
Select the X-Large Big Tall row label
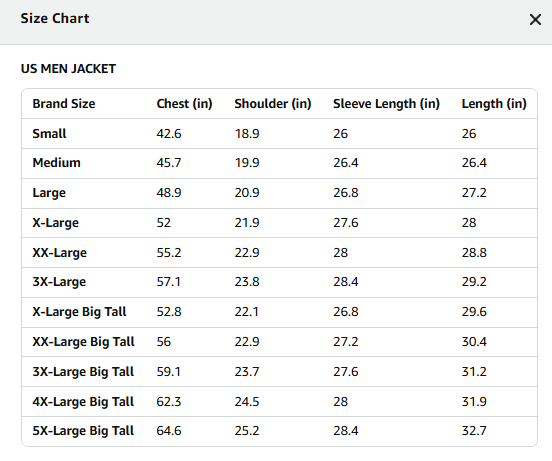point(79,312)
